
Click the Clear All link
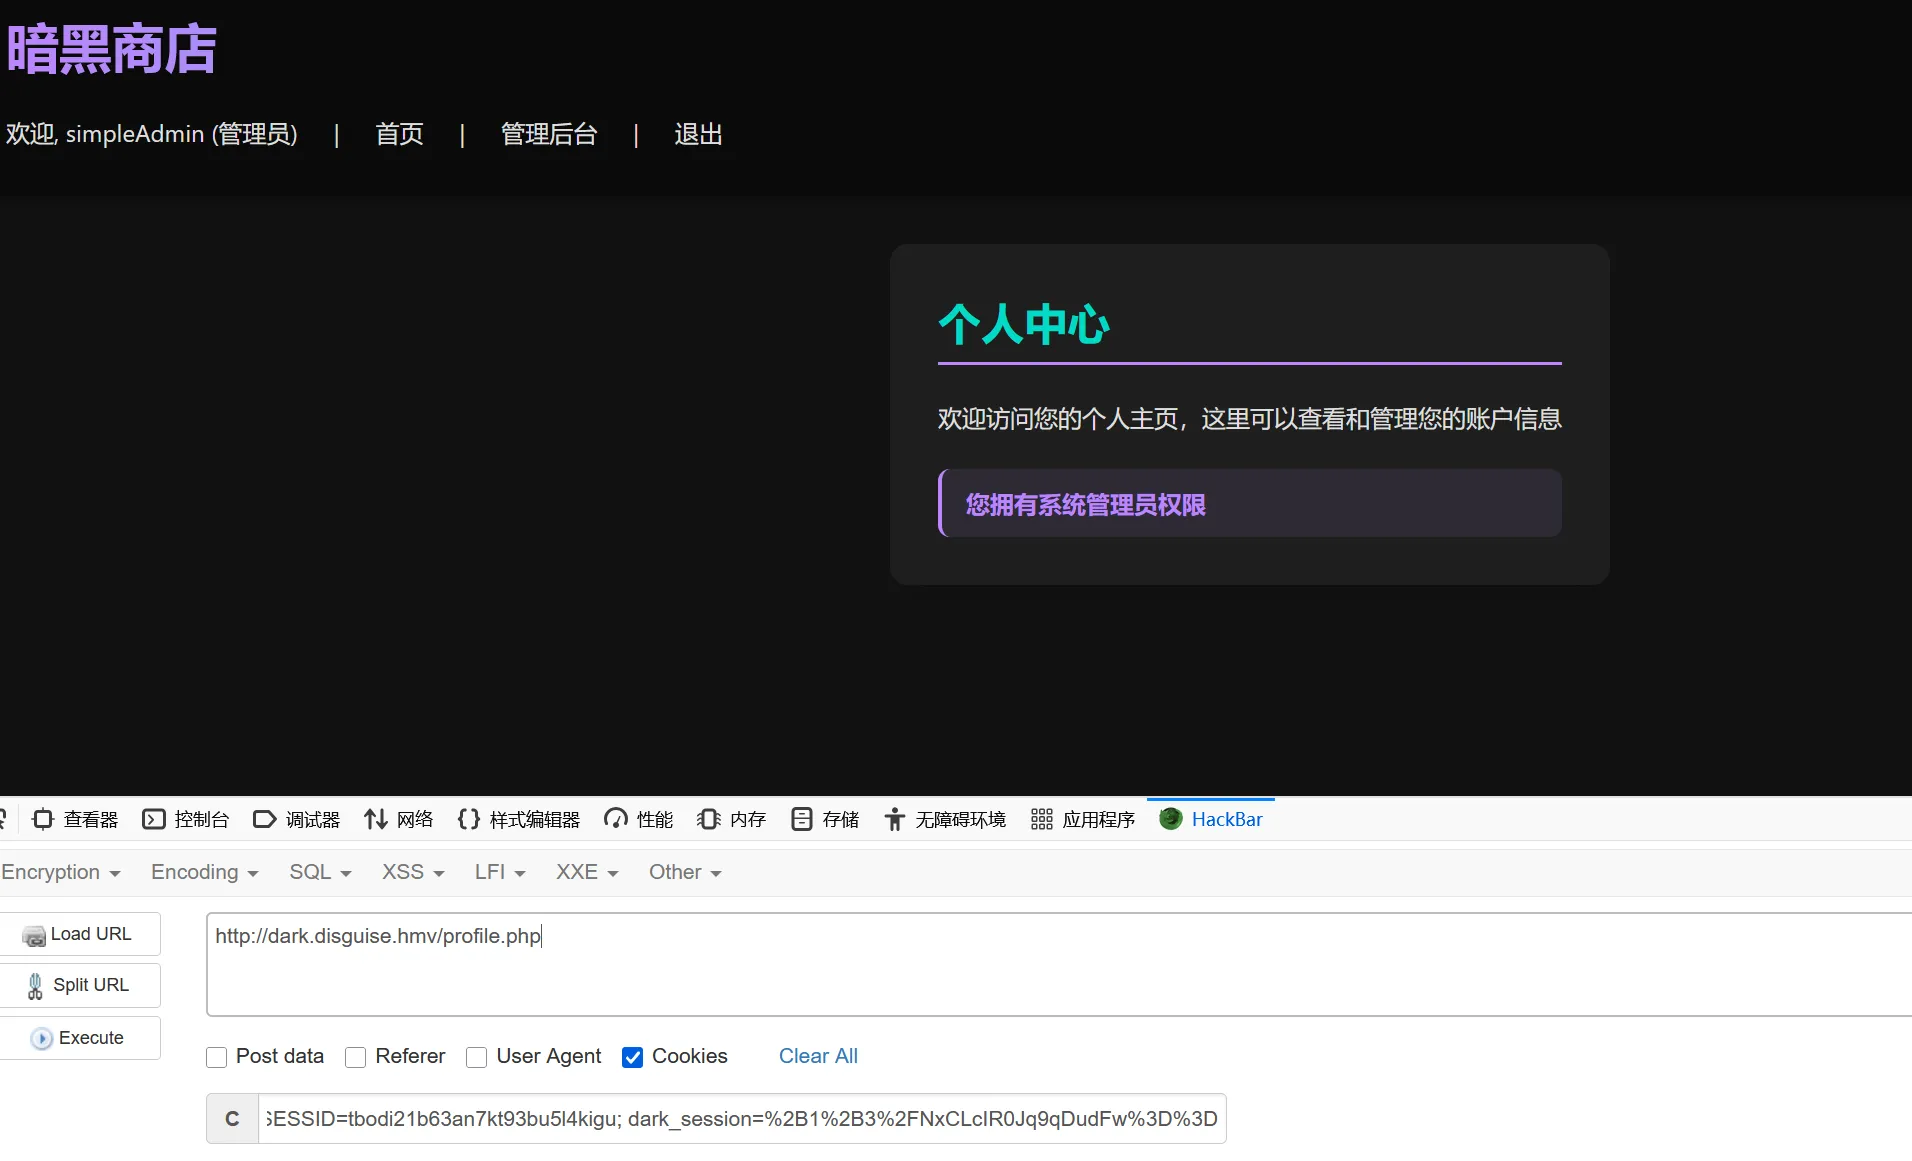[x=817, y=1056]
